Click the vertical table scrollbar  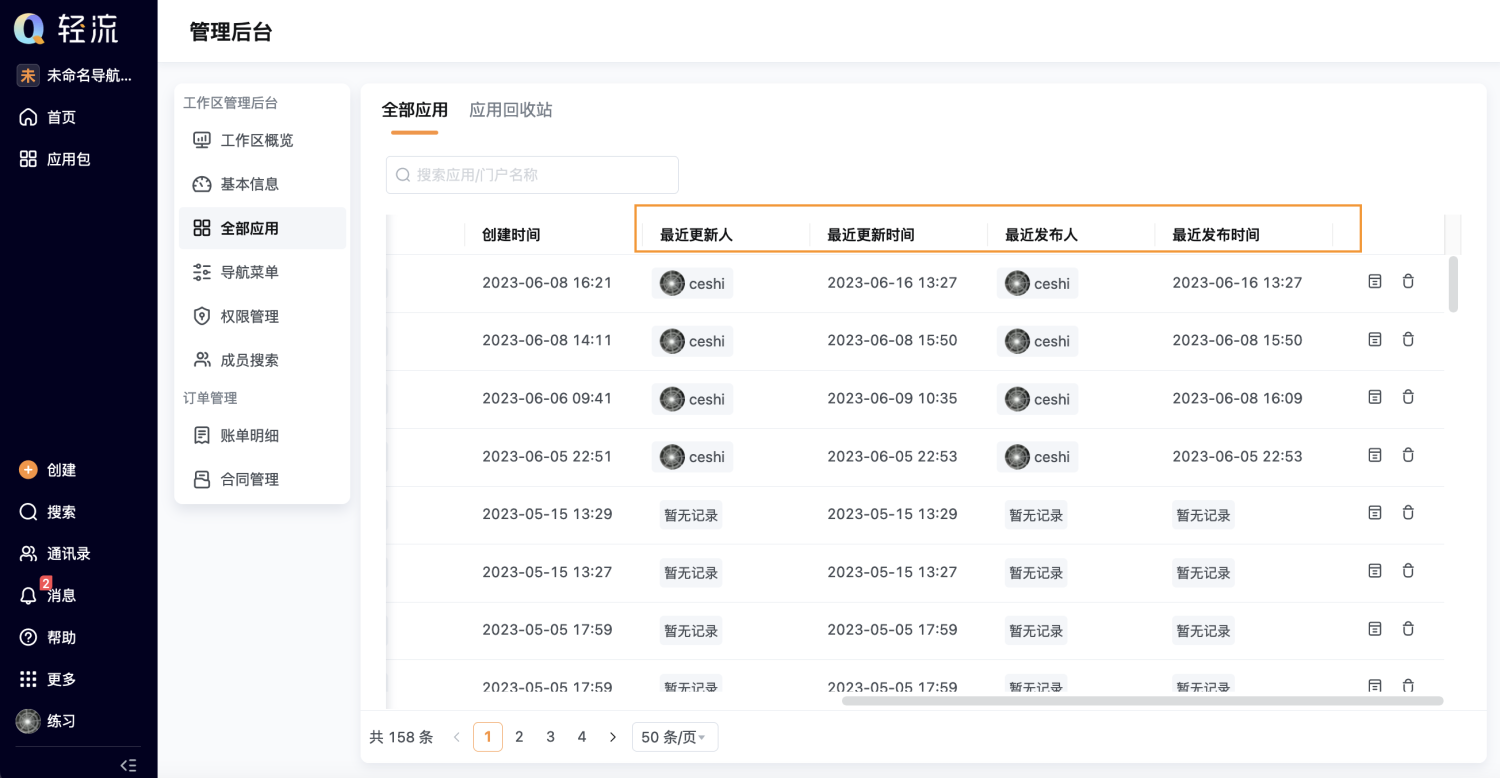coord(1454,284)
